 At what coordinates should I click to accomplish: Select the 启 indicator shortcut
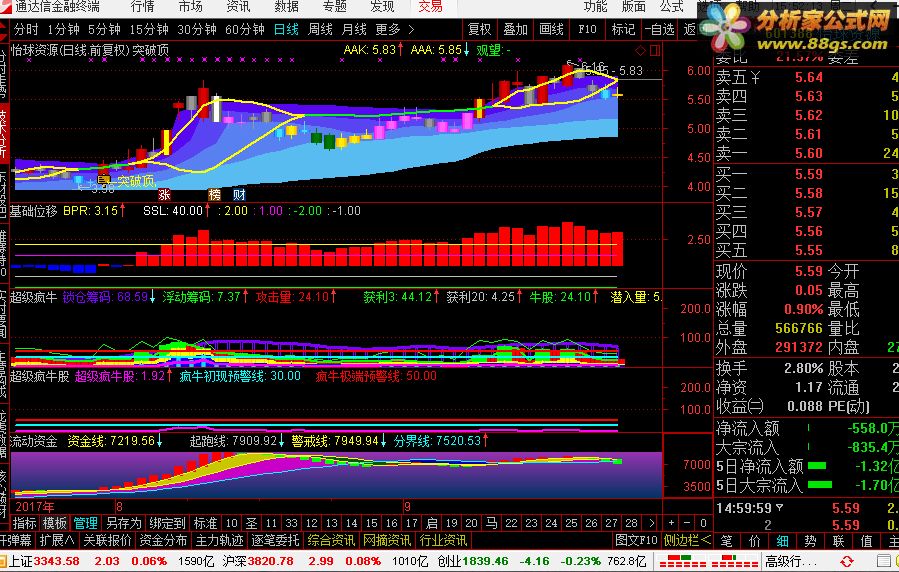[432, 523]
